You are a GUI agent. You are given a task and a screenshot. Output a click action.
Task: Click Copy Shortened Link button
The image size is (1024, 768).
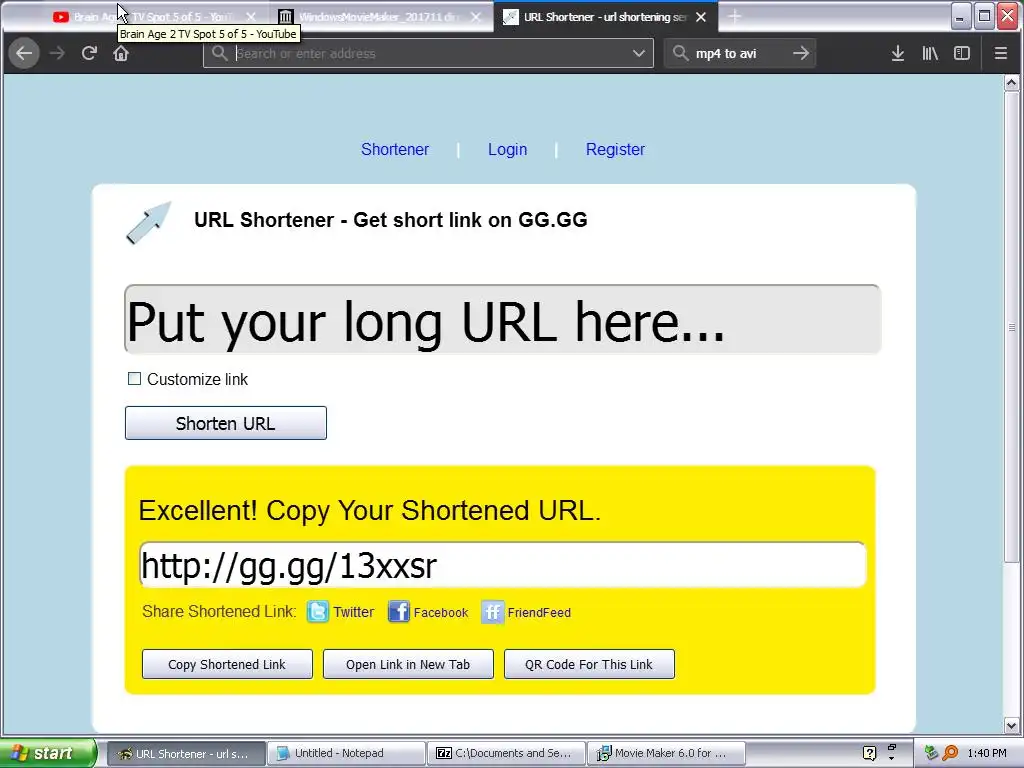pyautogui.click(x=227, y=664)
